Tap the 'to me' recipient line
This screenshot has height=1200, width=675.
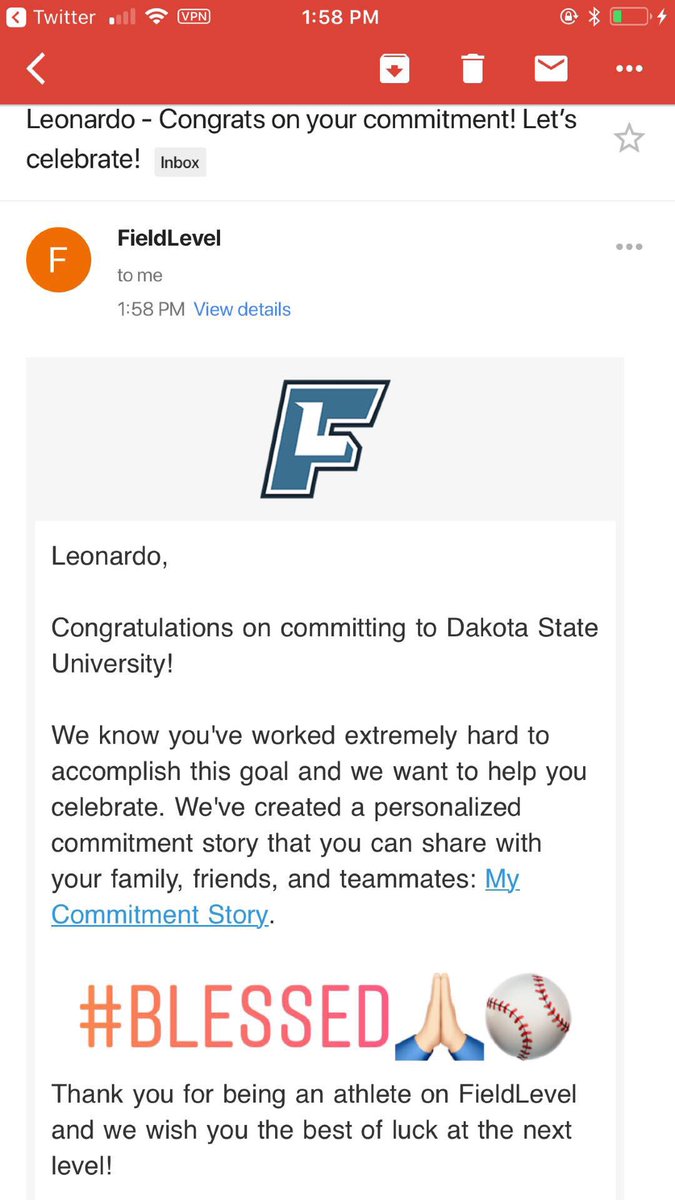[140, 275]
